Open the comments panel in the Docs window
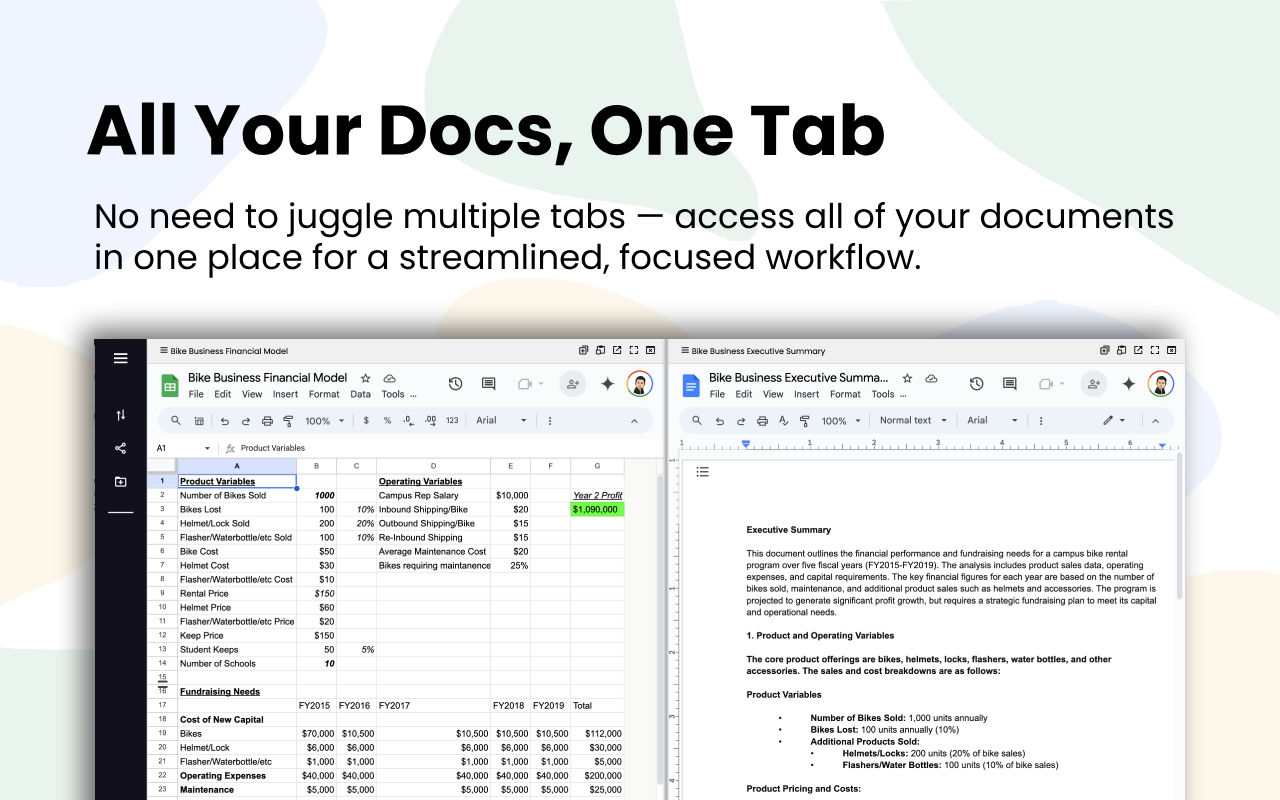The height and width of the screenshot is (800, 1280). [1009, 383]
